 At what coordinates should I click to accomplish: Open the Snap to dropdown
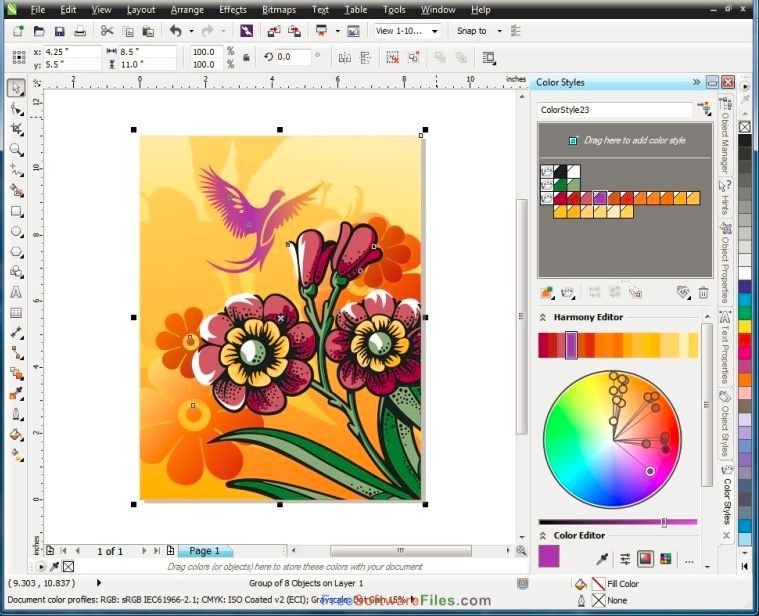[500, 31]
